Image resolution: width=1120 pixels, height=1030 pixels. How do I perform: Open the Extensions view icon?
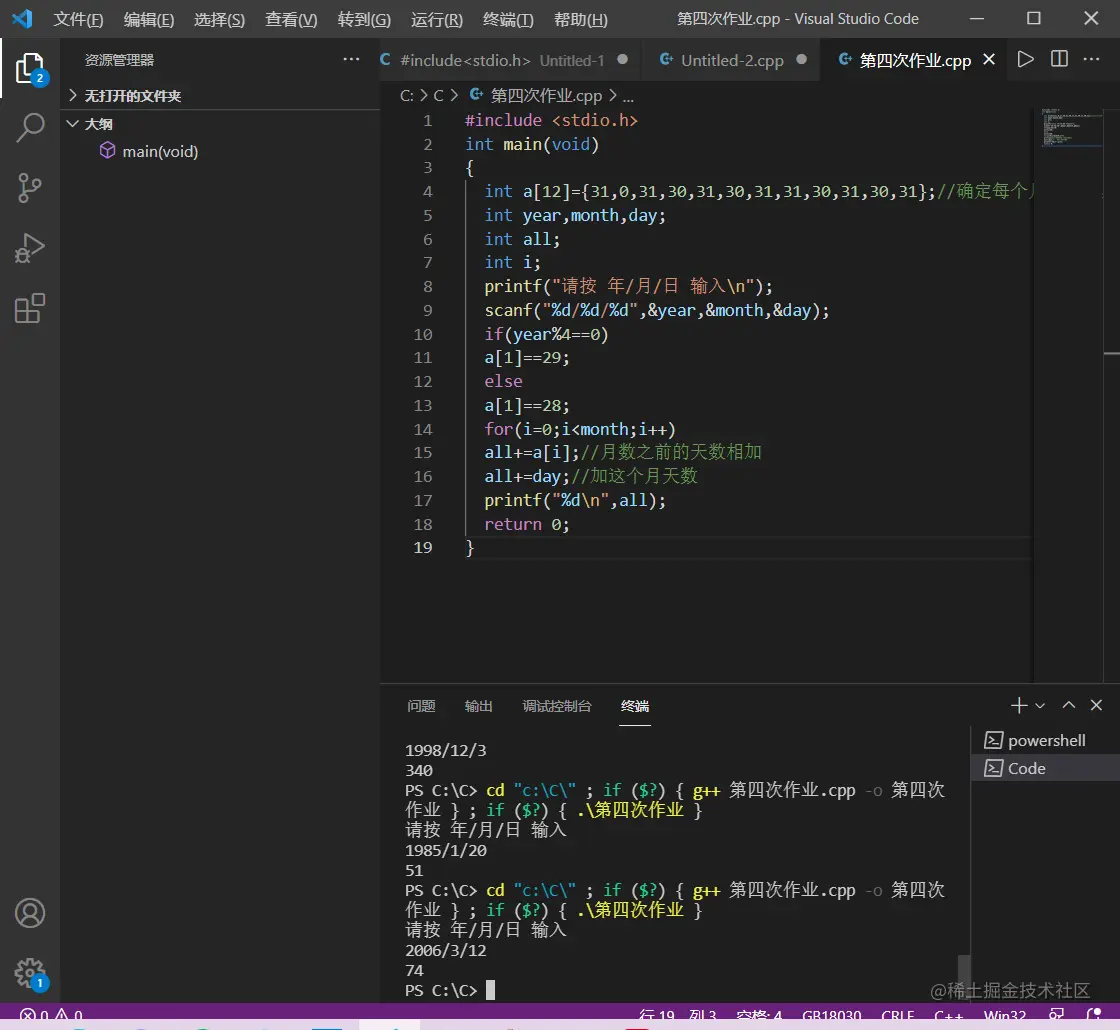[30, 309]
